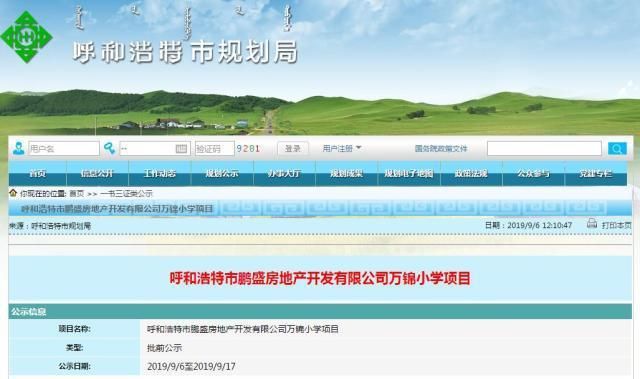Click the user avatar icon beside username
The height and width of the screenshot is (379, 640).
18,148
